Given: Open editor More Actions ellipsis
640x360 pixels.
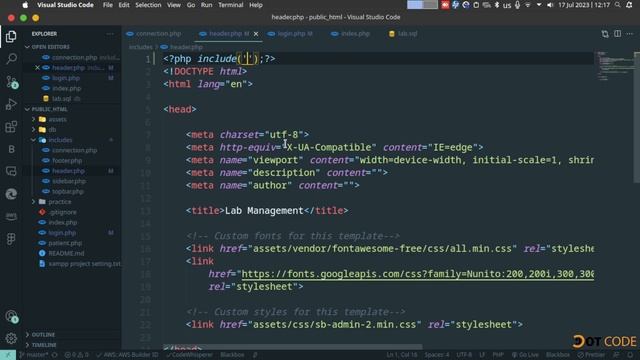Looking at the screenshot, I should [x=630, y=34].
